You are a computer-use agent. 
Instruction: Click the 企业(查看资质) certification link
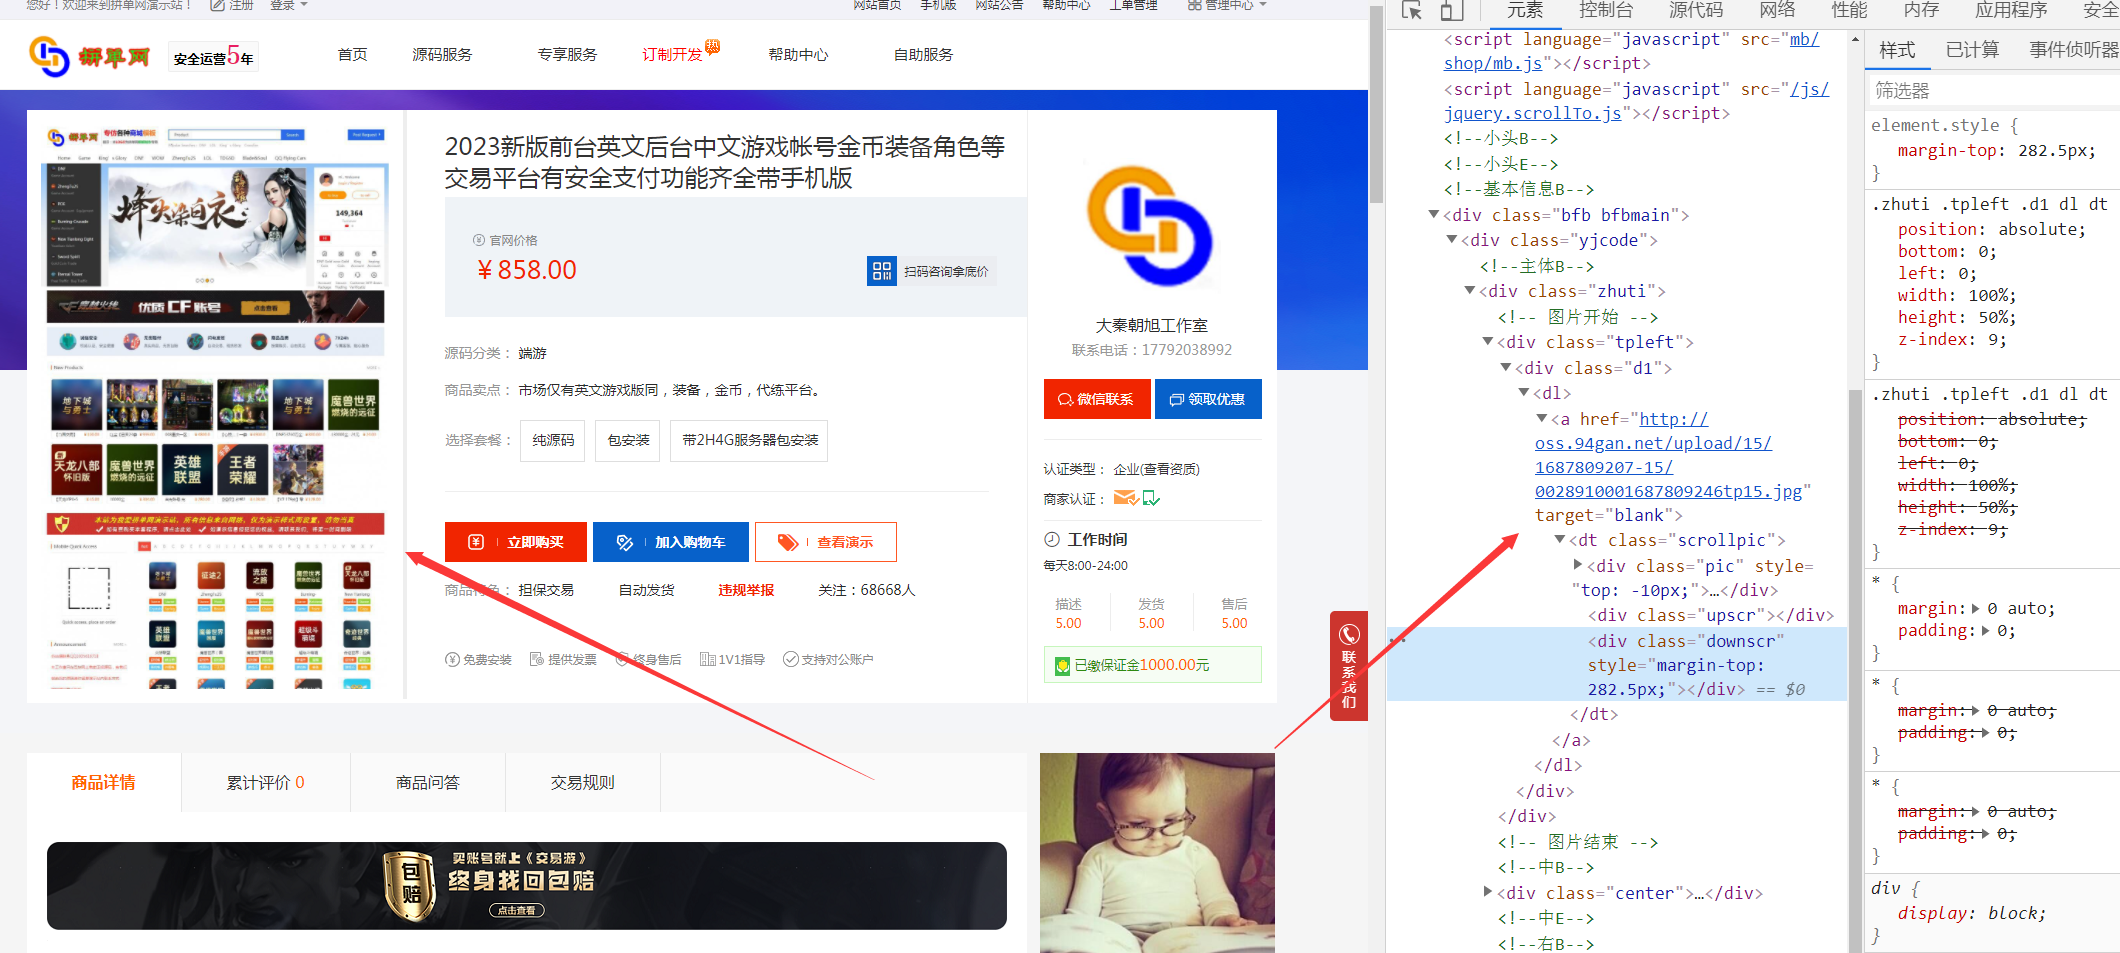pos(1156,469)
